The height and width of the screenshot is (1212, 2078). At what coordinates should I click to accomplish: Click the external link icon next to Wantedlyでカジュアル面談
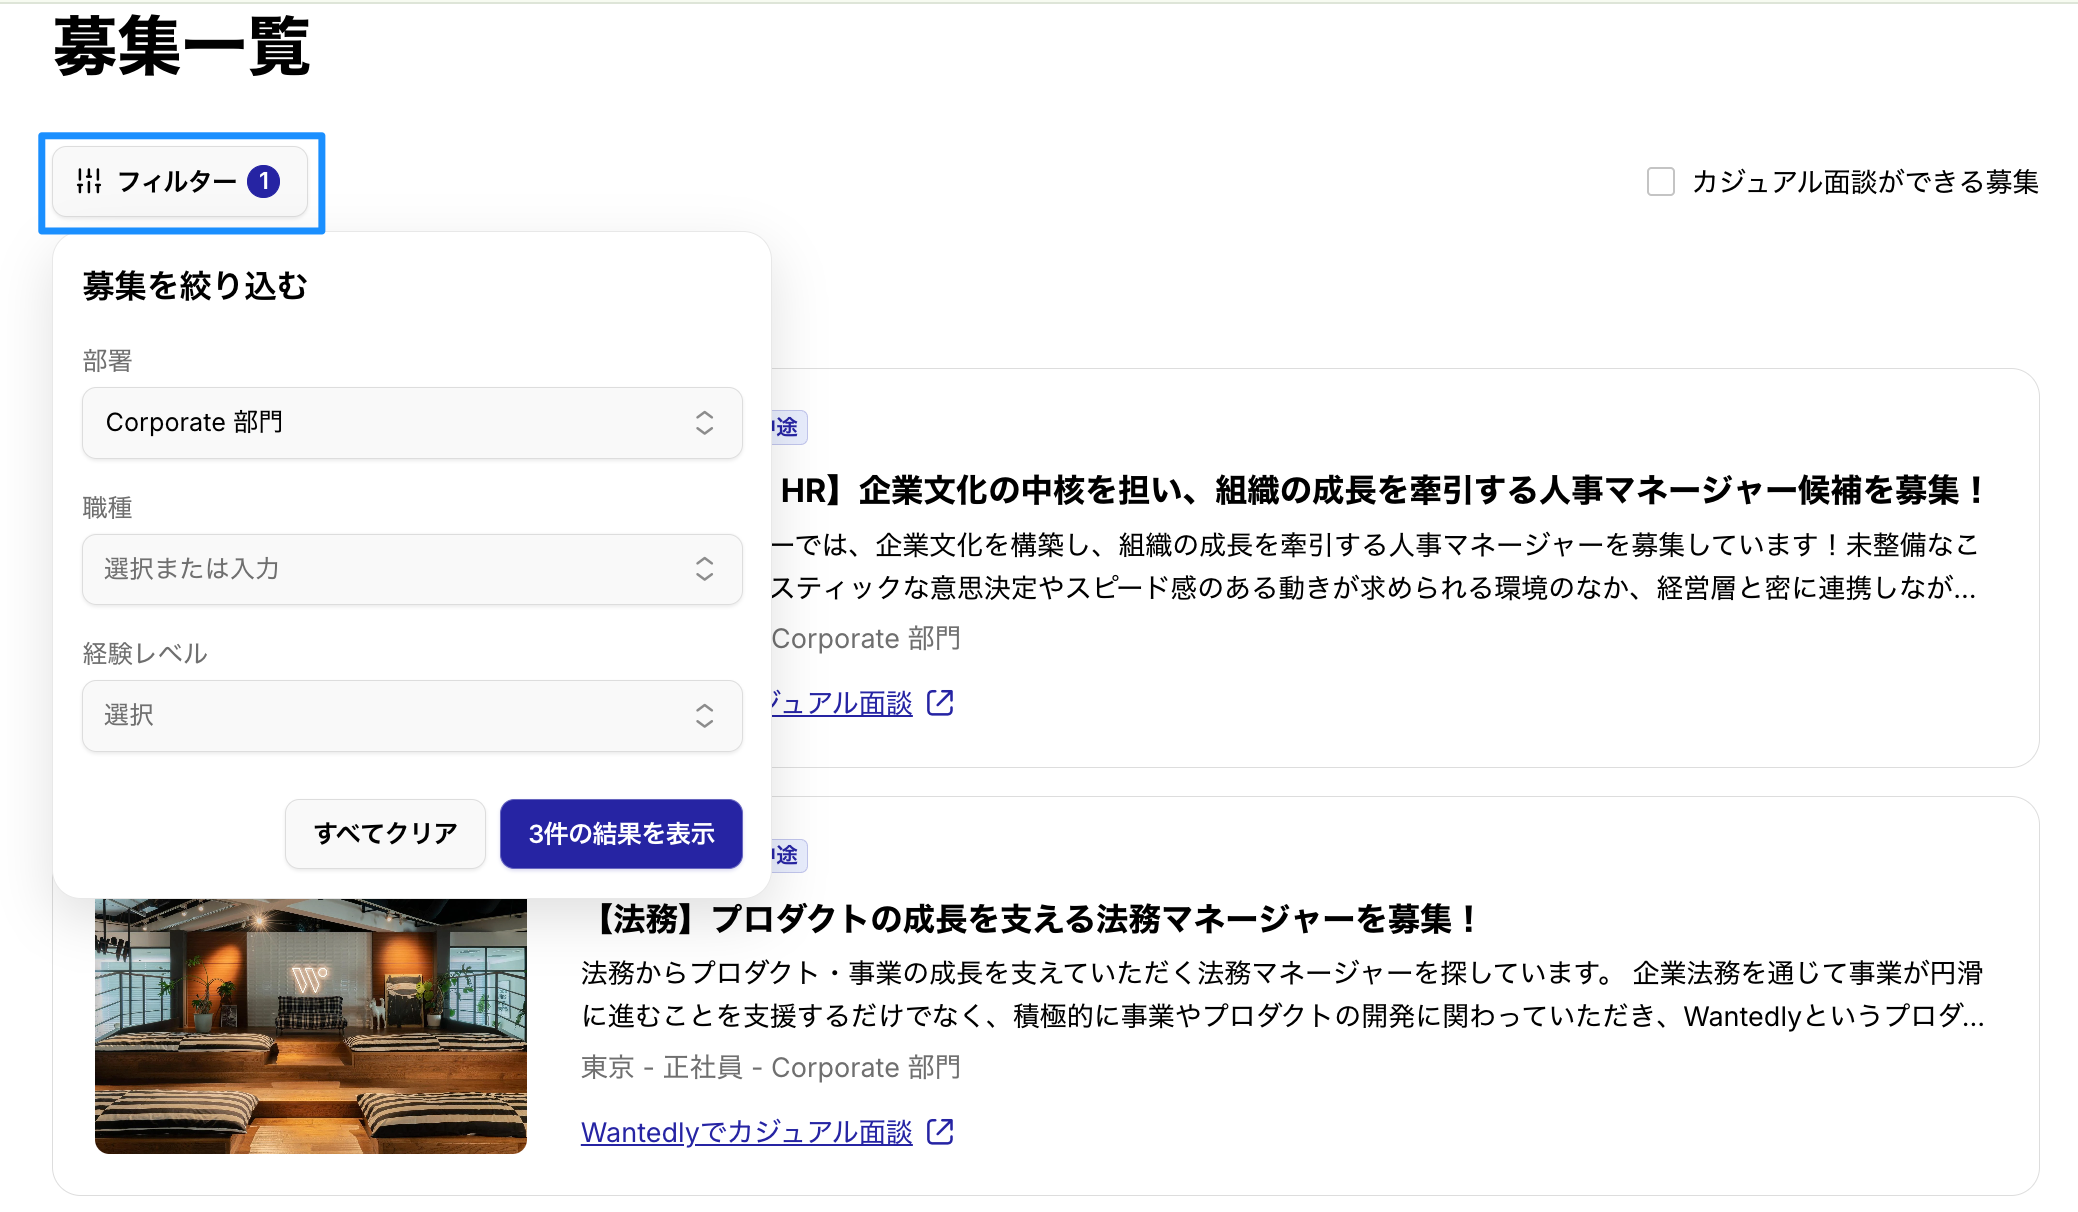click(940, 1132)
